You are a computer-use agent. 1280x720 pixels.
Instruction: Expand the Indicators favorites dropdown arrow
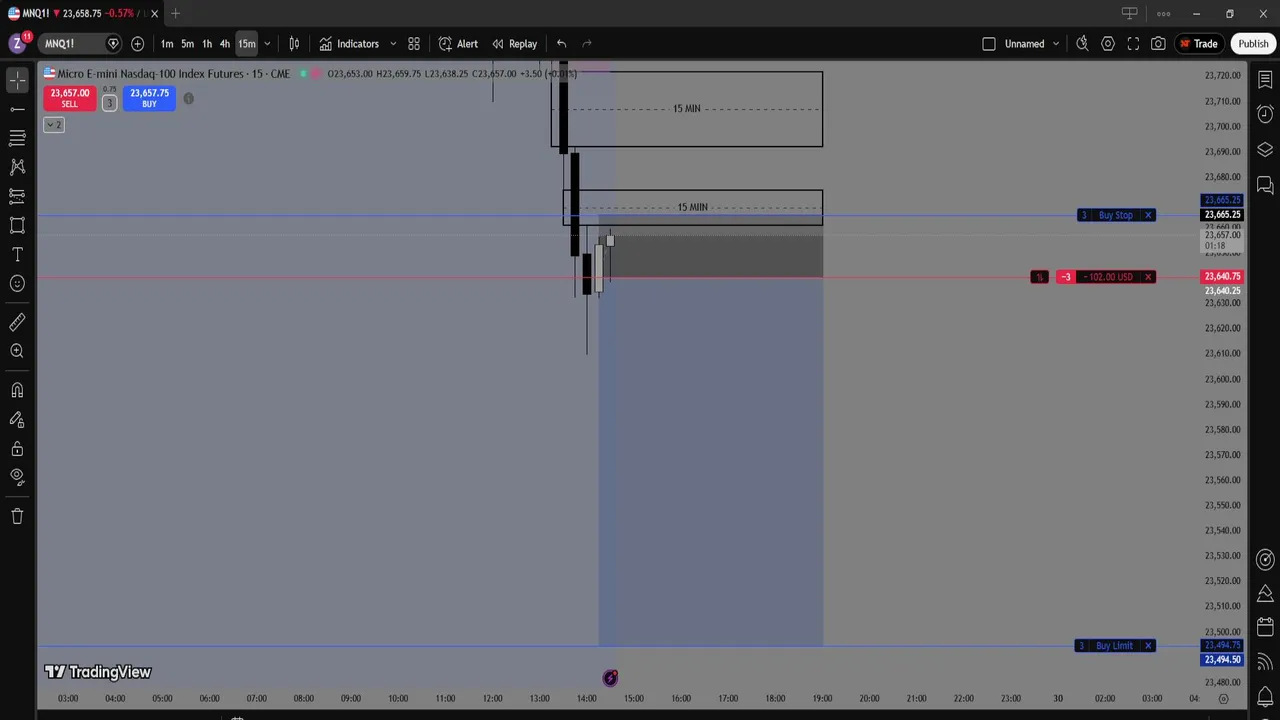pos(393,44)
